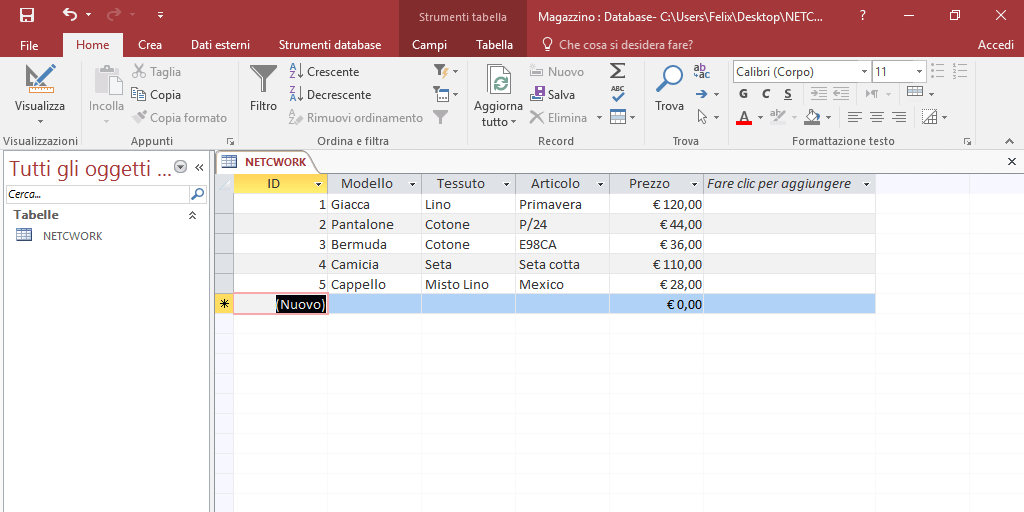The width and height of the screenshot is (1024, 512).
Task: Toggle italic with the C button
Action: pos(766,94)
